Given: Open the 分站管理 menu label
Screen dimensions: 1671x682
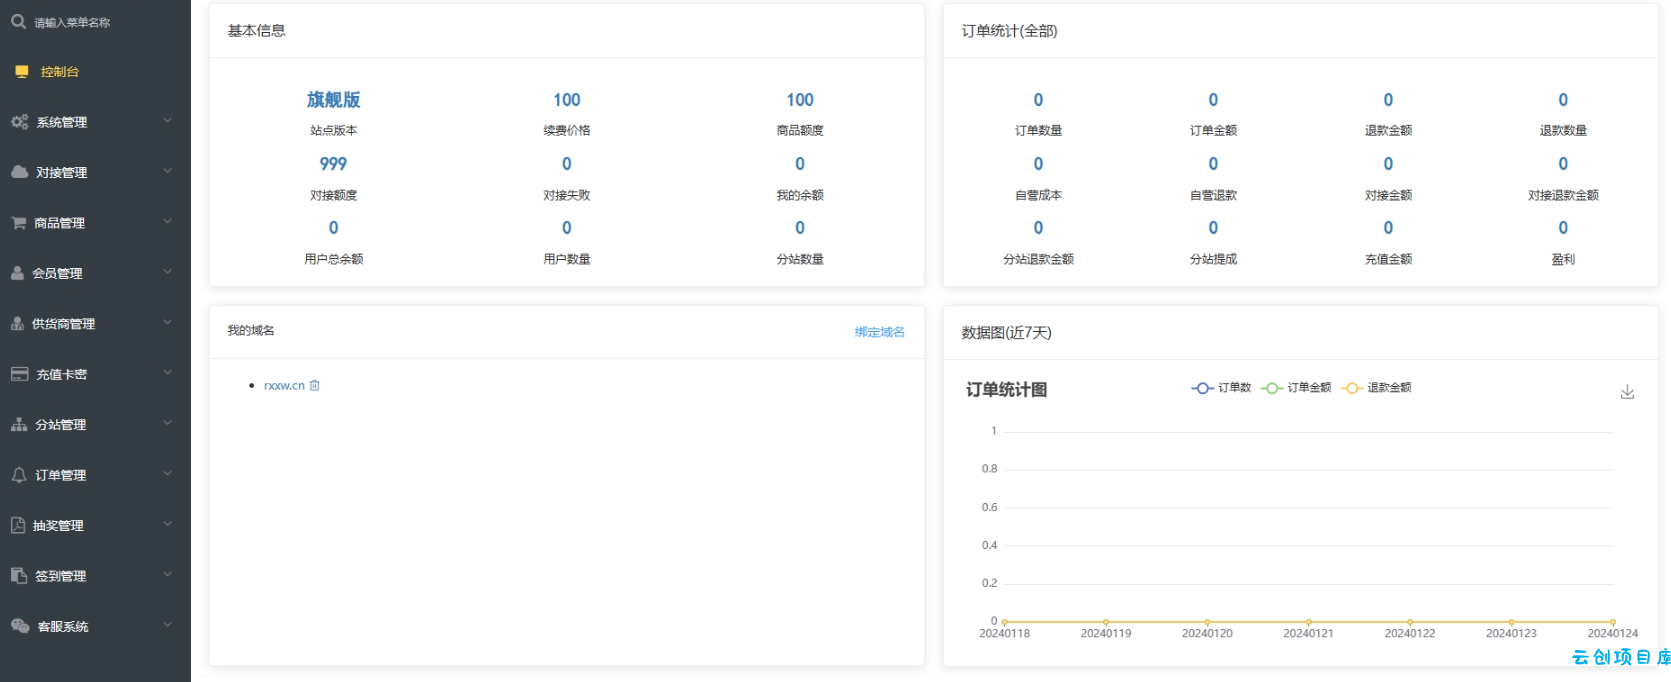Looking at the screenshot, I should 61,425.
